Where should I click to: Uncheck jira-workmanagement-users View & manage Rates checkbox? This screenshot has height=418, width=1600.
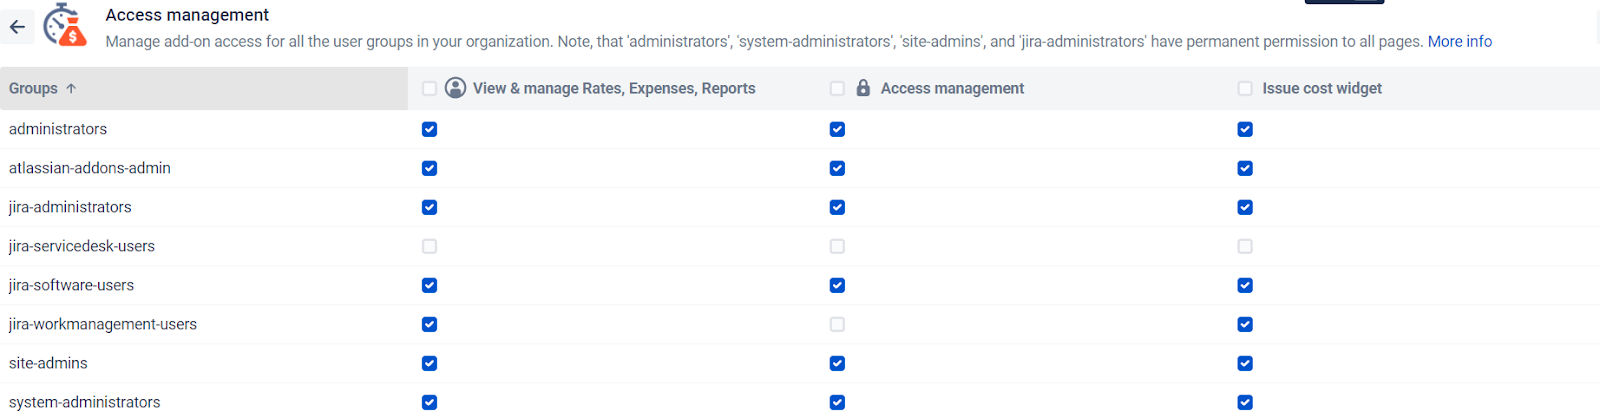tap(430, 324)
